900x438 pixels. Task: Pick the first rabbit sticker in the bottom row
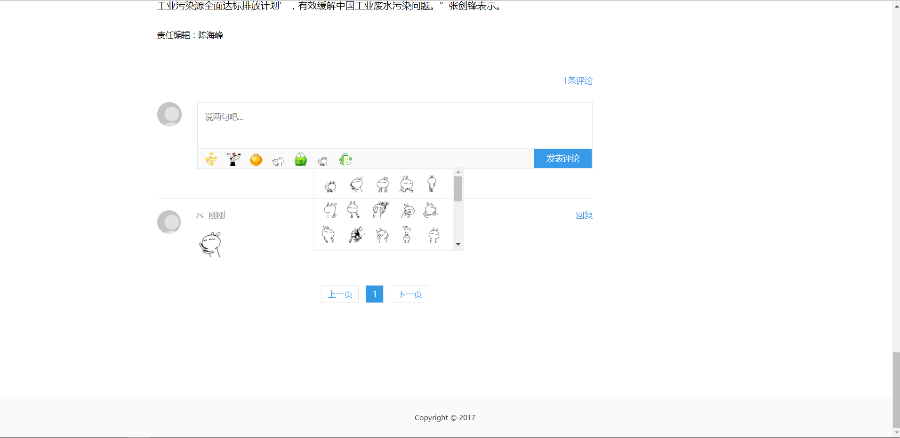coord(328,234)
